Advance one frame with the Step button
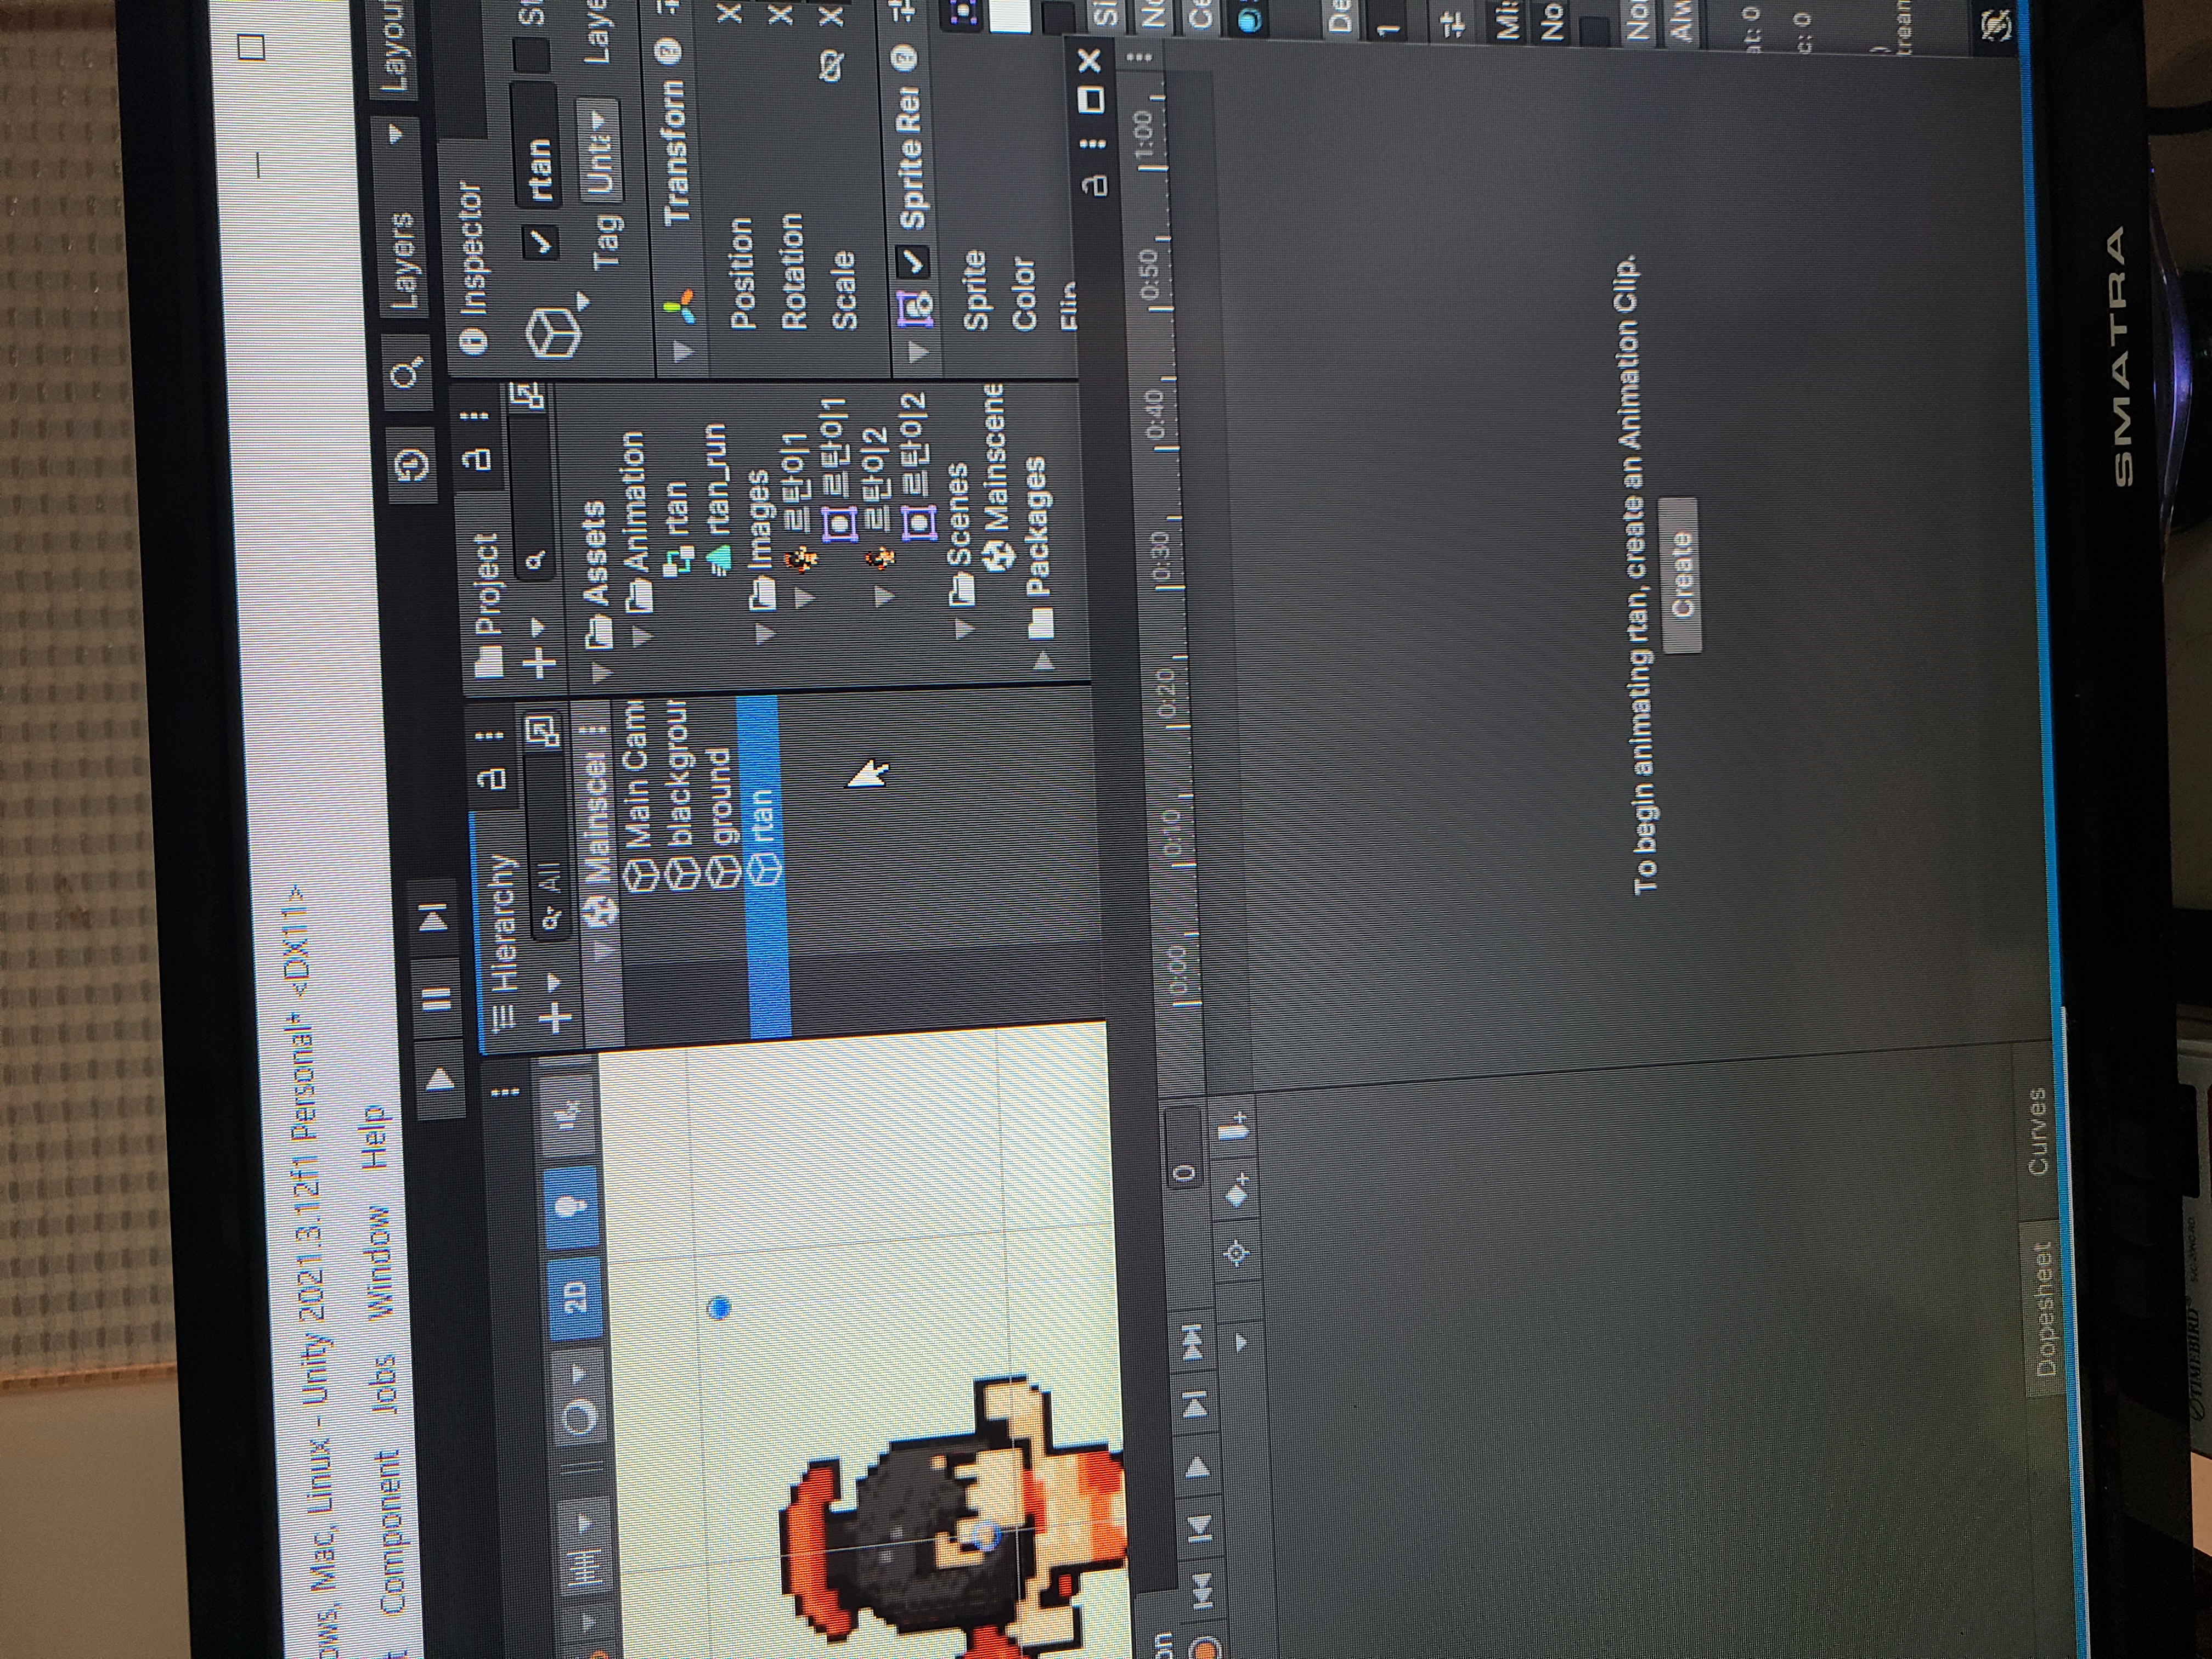 pos(432,917)
